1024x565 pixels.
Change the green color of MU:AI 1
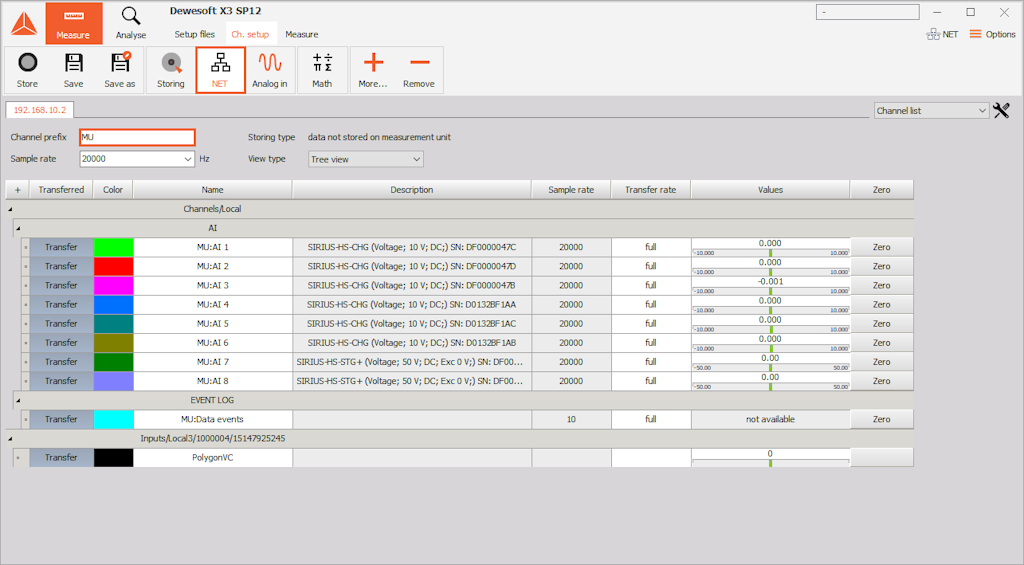coord(114,247)
